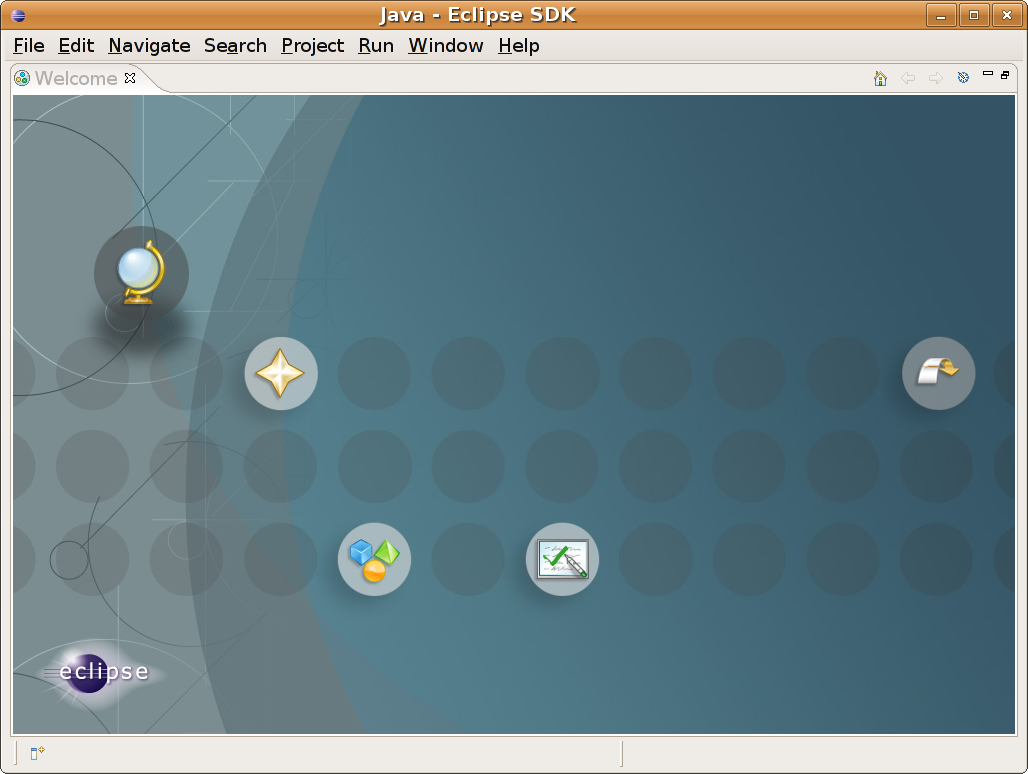
Task: Click the Customize page icon
Action: click(x=963, y=78)
